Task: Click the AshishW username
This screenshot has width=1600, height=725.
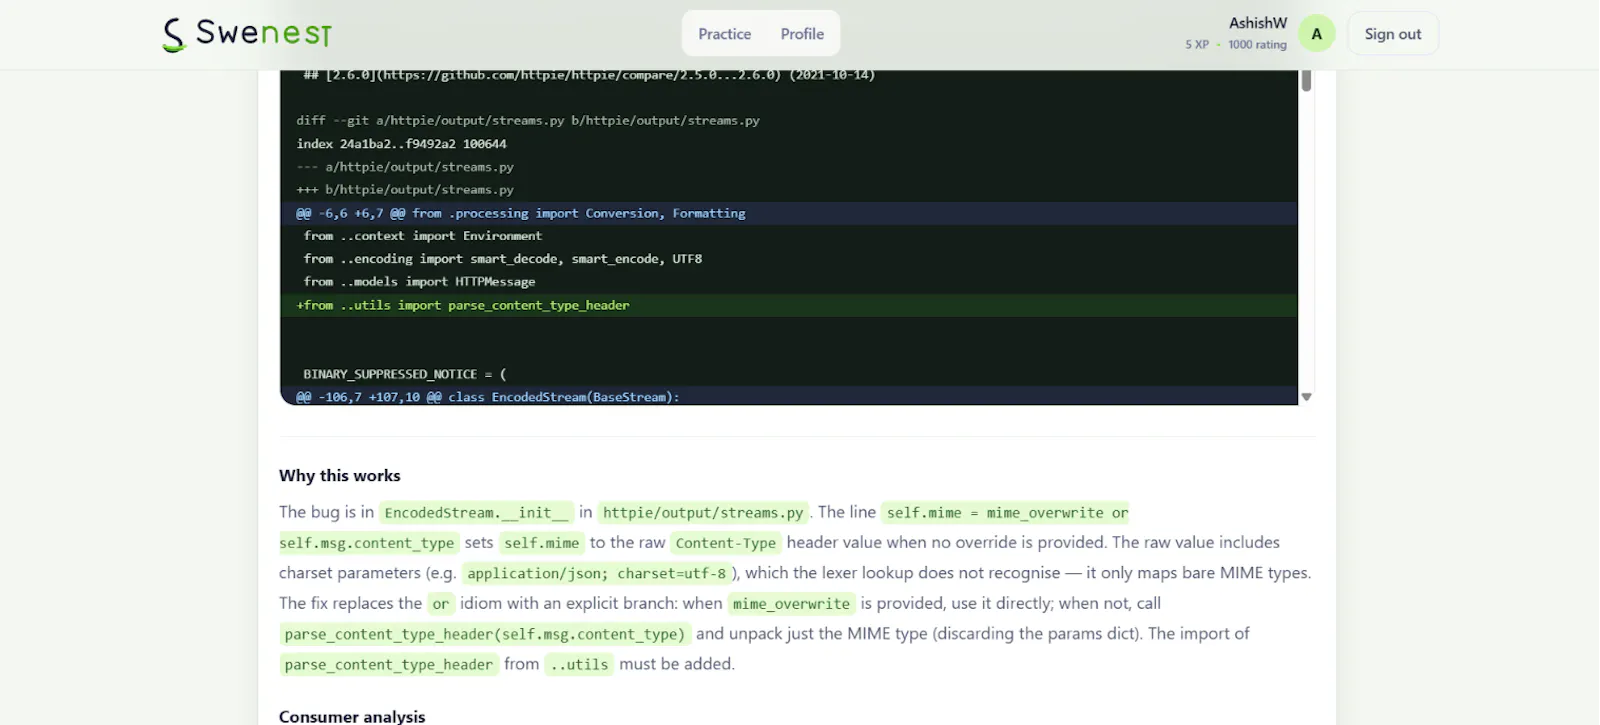Action: (x=1257, y=23)
